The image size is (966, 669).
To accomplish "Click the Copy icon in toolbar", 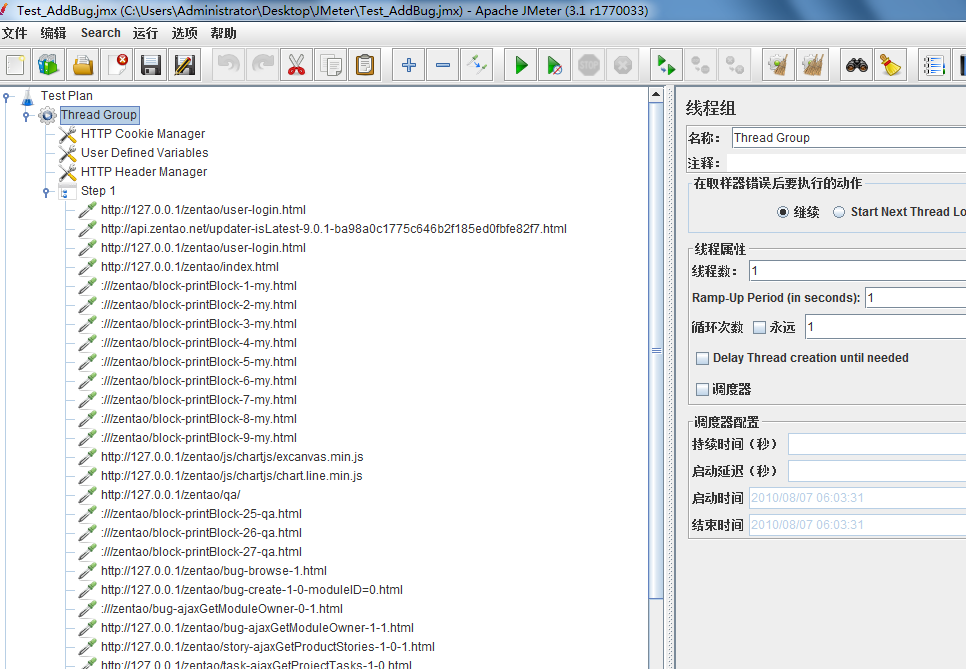I will click(x=331, y=65).
